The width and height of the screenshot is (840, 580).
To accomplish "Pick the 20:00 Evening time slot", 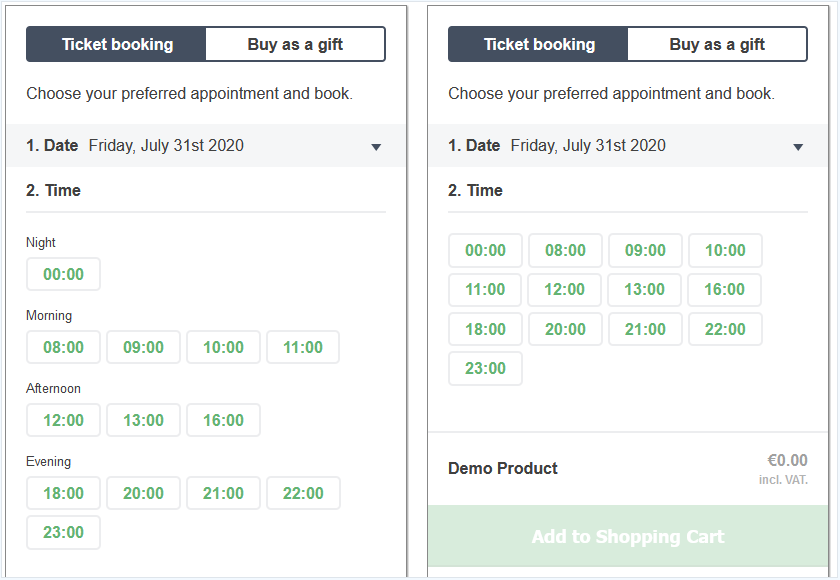I will [144, 493].
